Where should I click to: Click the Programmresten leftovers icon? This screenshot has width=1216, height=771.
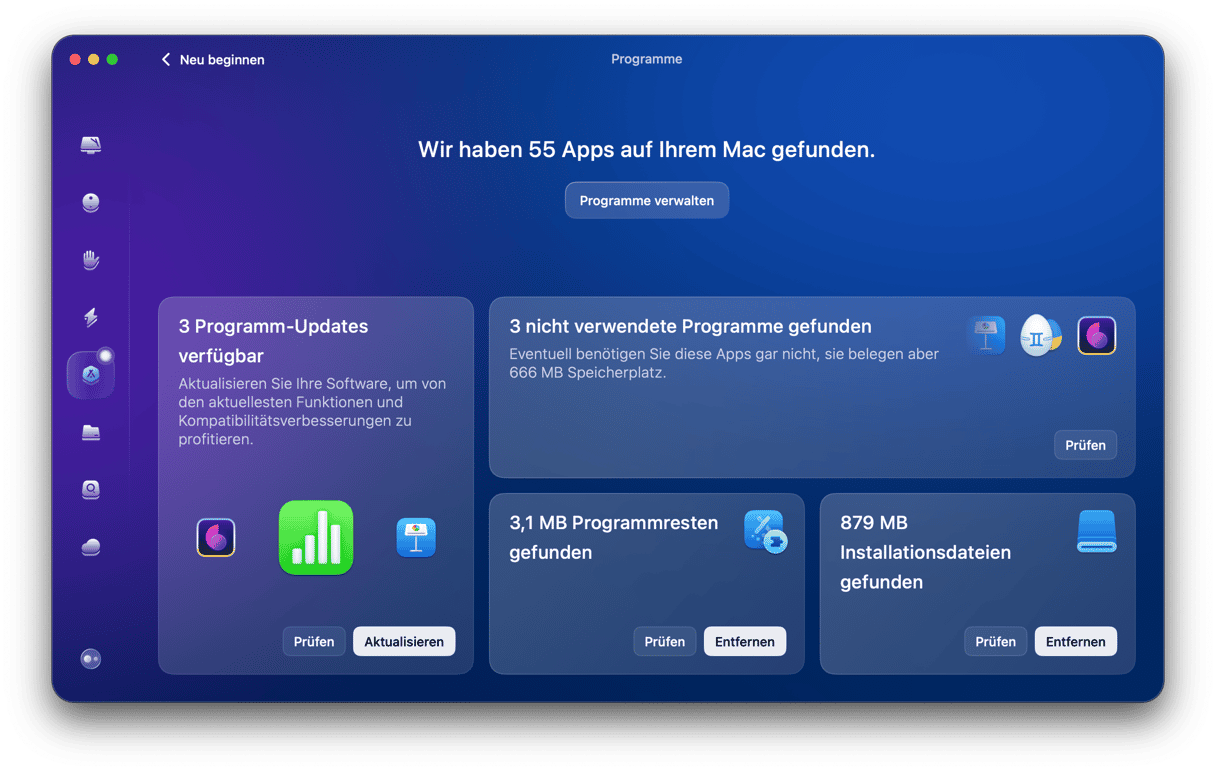coord(766,532)
